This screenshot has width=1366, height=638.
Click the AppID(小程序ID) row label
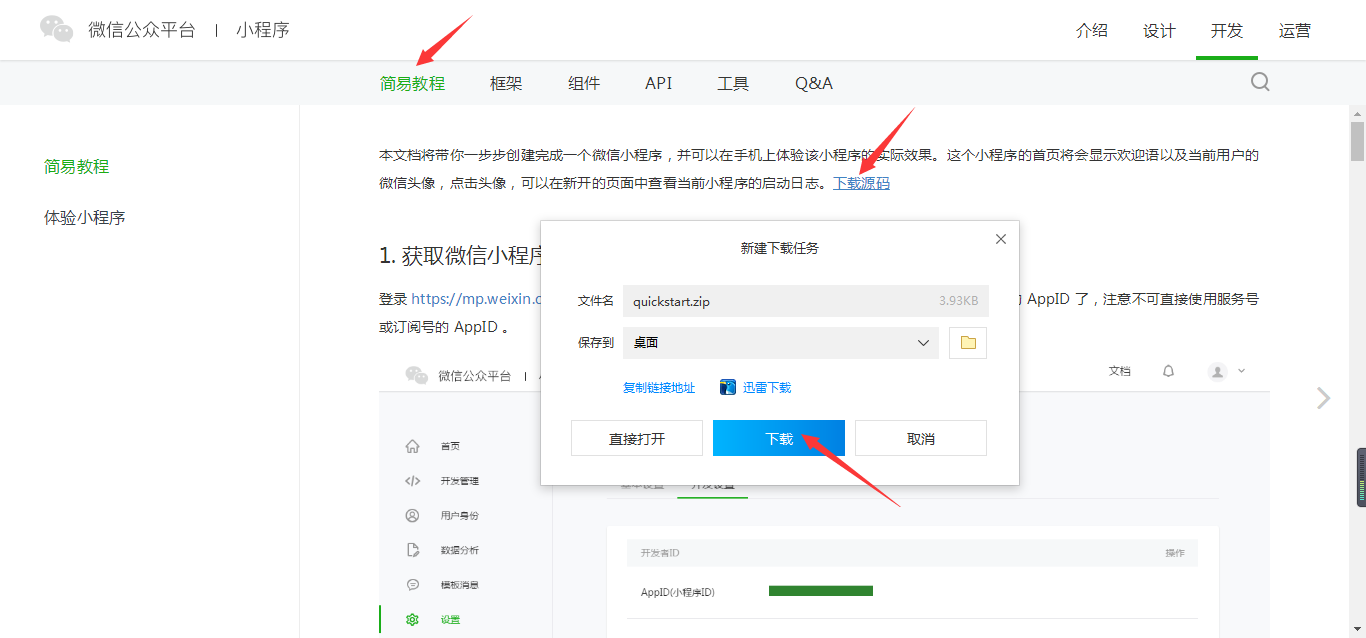click(x=678, y=592)
